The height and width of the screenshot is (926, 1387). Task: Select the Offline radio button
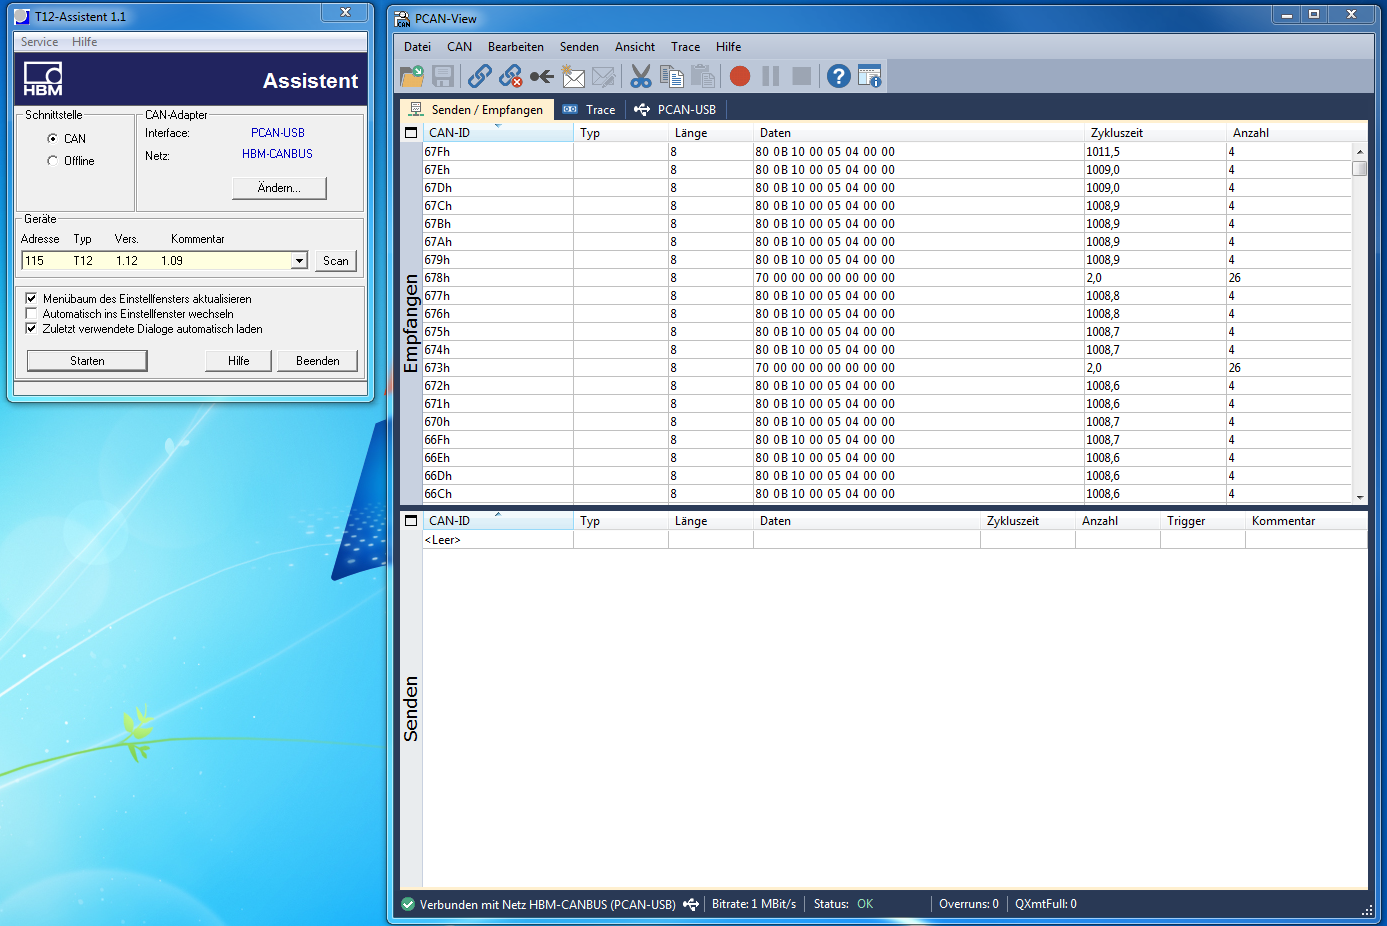[52, 160]
